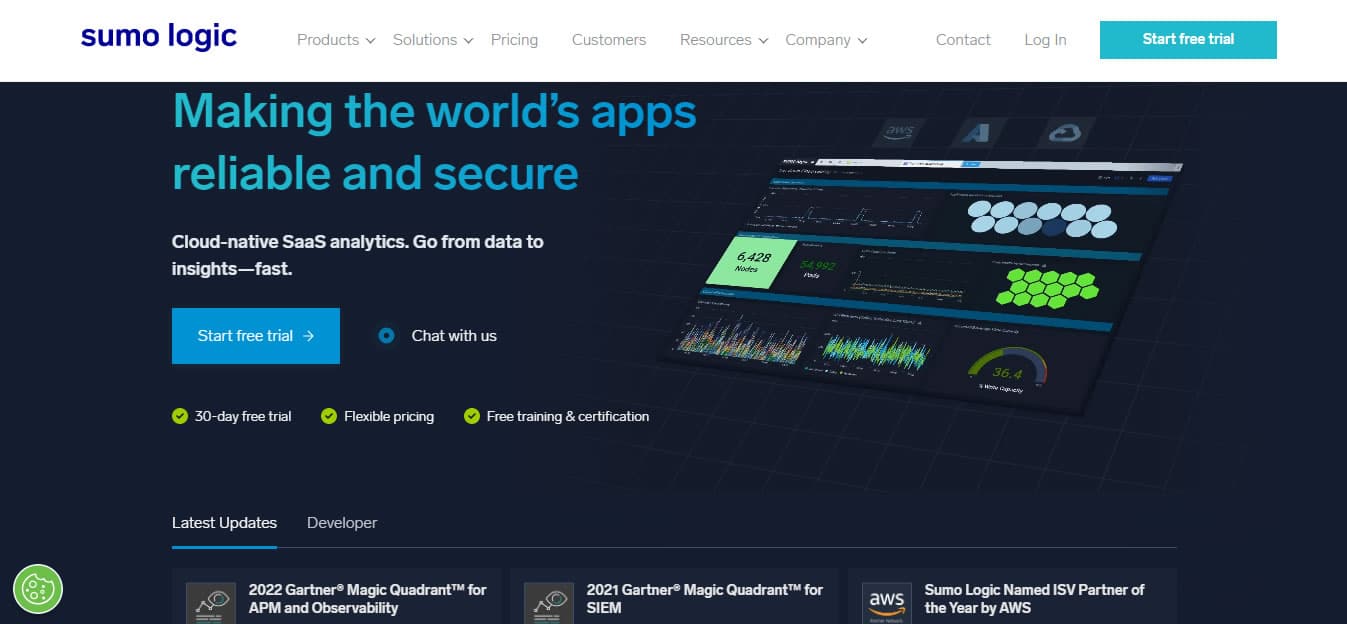Open the Resources dropdown menu

coord(723,40)
